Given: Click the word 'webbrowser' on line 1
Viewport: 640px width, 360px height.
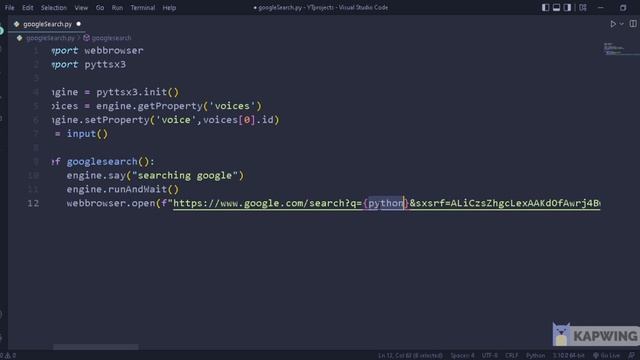Looking at the screenshot, I should [114, 51].
